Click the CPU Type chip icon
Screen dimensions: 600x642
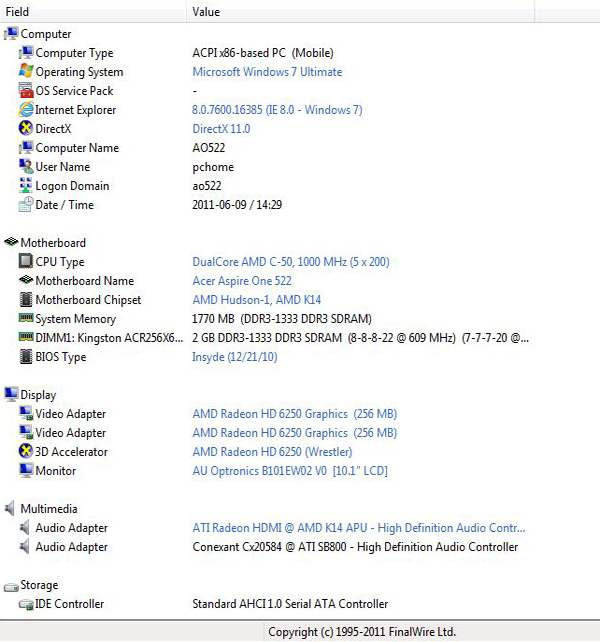pos(26,261)
